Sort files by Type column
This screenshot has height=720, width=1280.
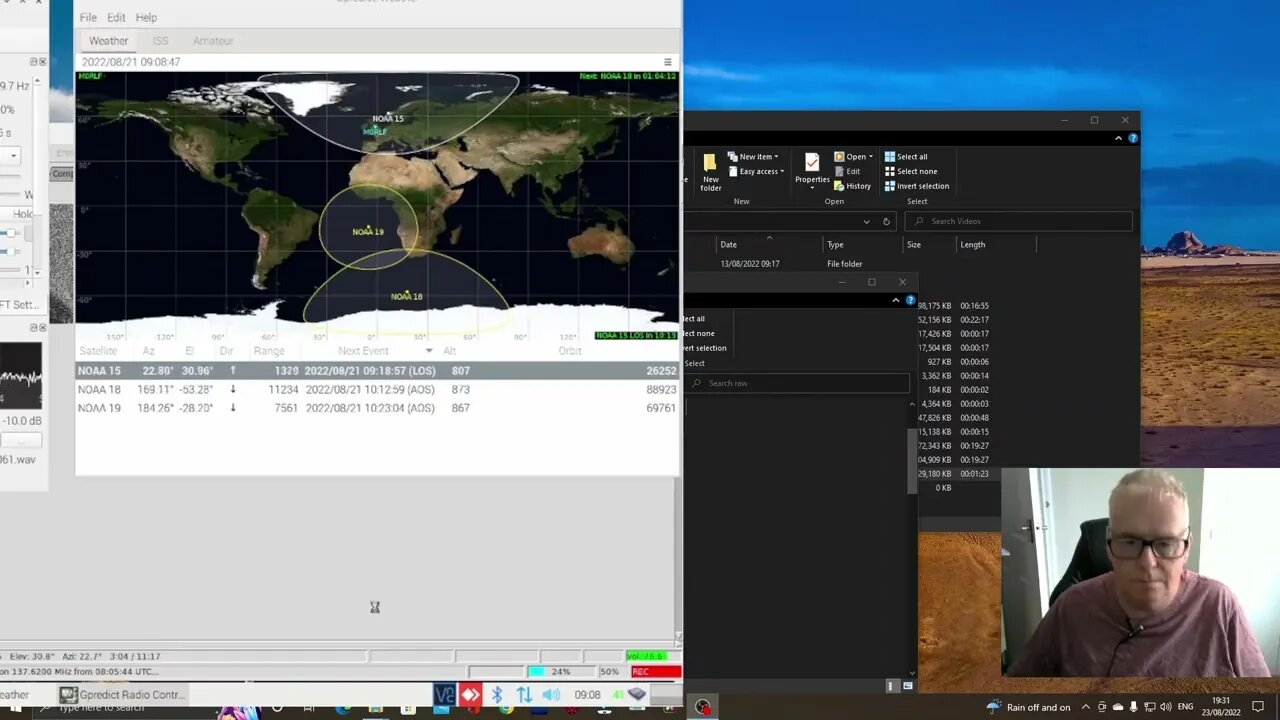click(835, 245)
